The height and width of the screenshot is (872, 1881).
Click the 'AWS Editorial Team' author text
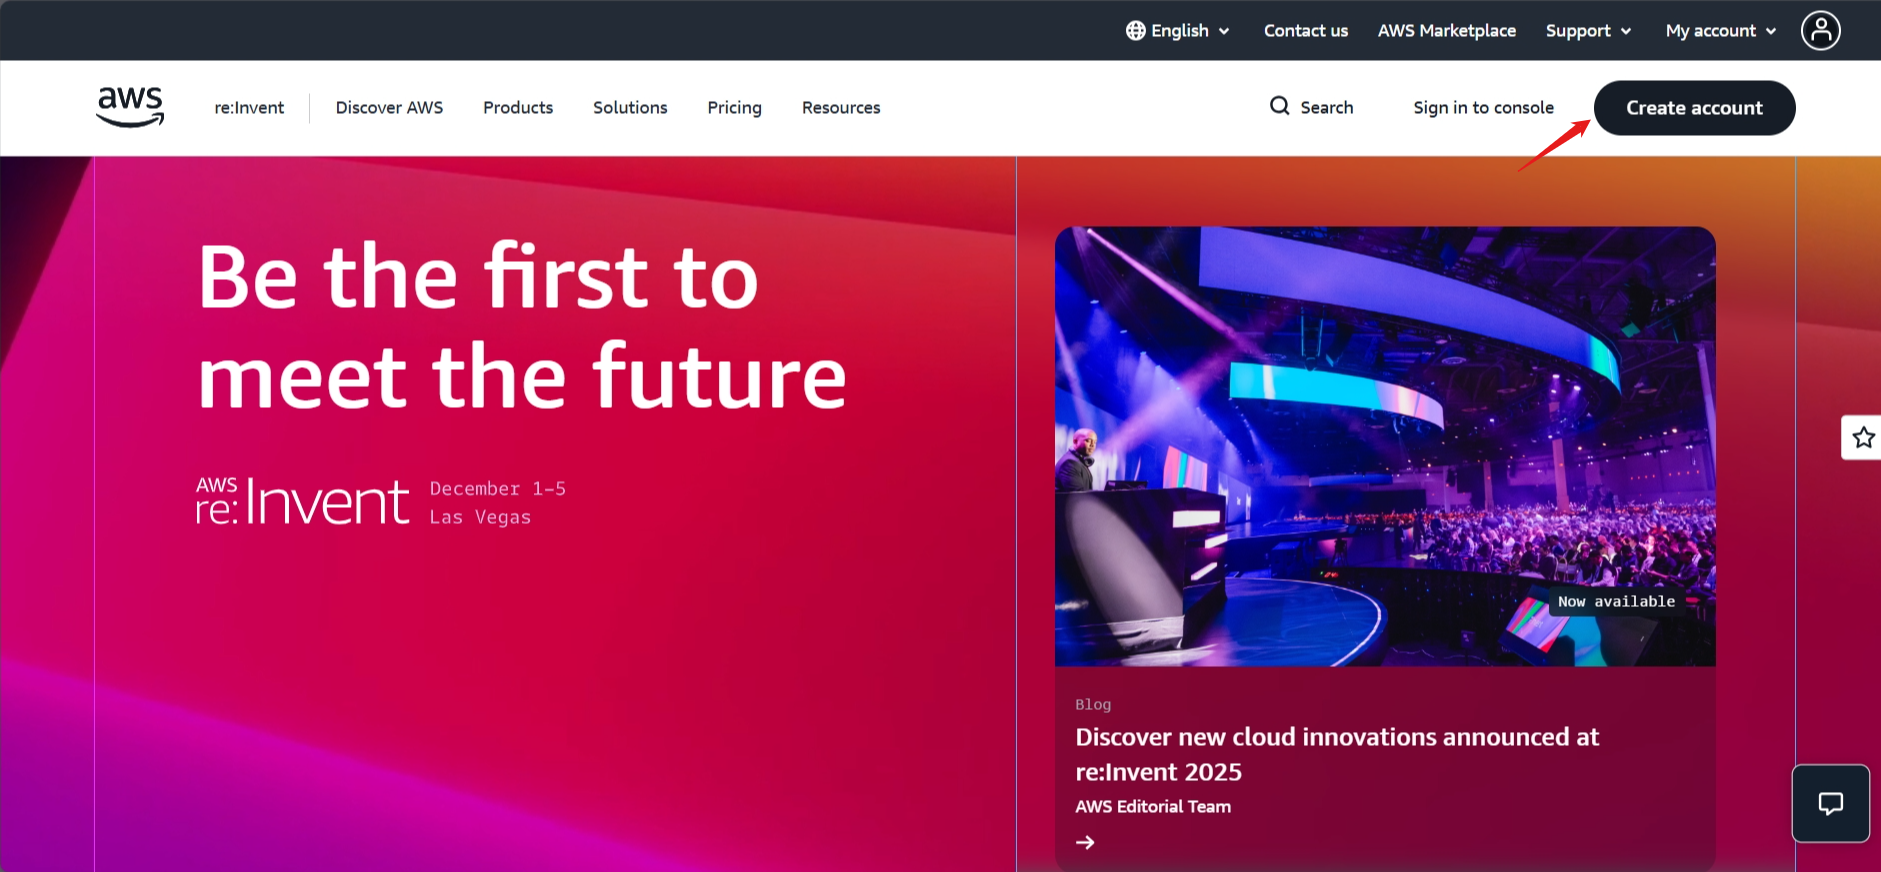(1153, 807)
